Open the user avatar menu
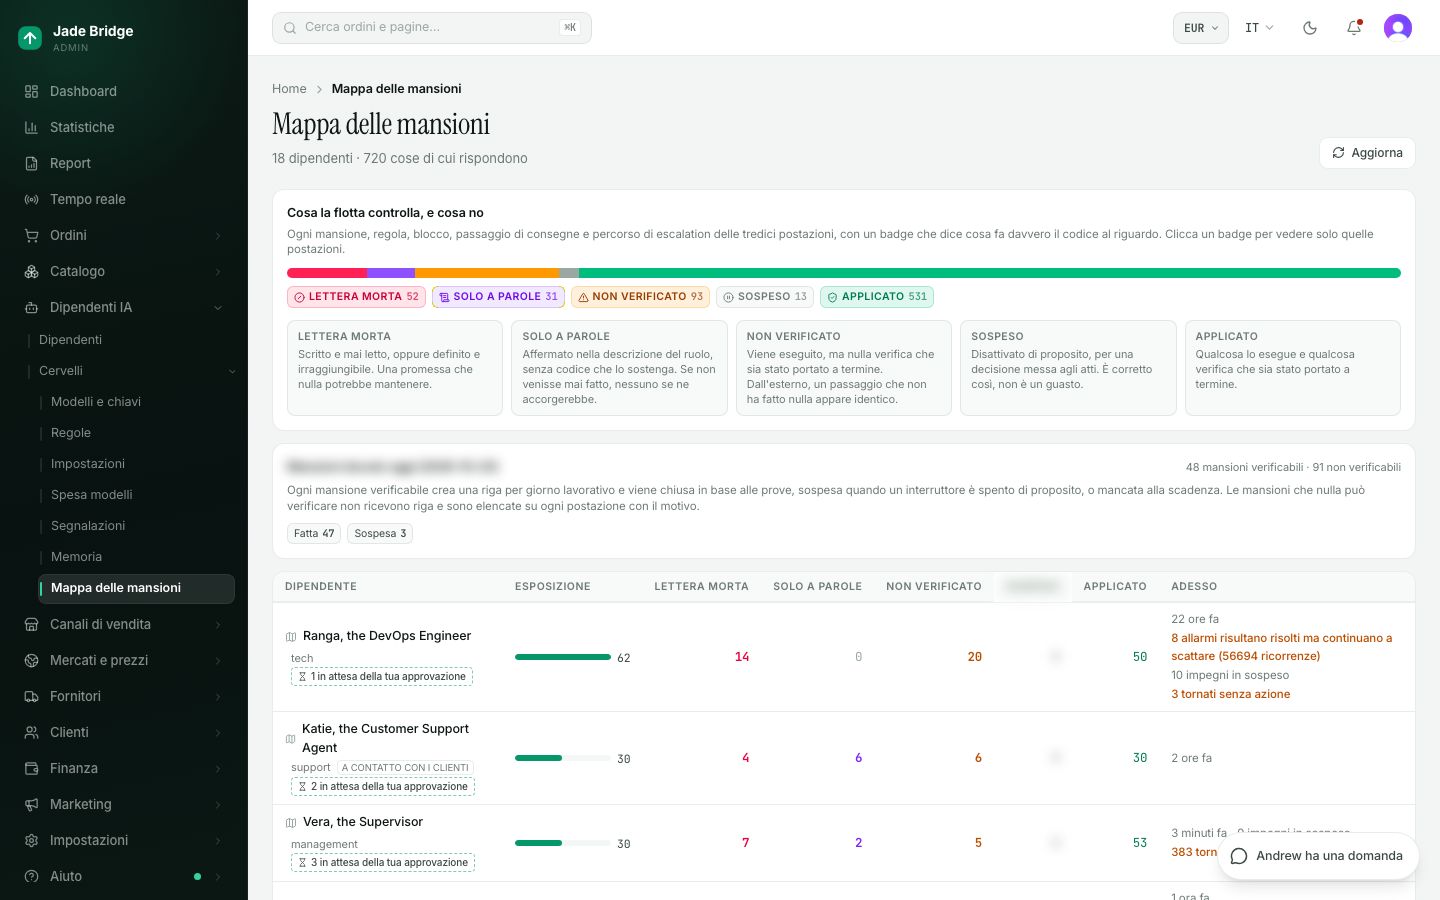Image resolution: width=1440 pixels, height=900 pixels. point(1398,28)
